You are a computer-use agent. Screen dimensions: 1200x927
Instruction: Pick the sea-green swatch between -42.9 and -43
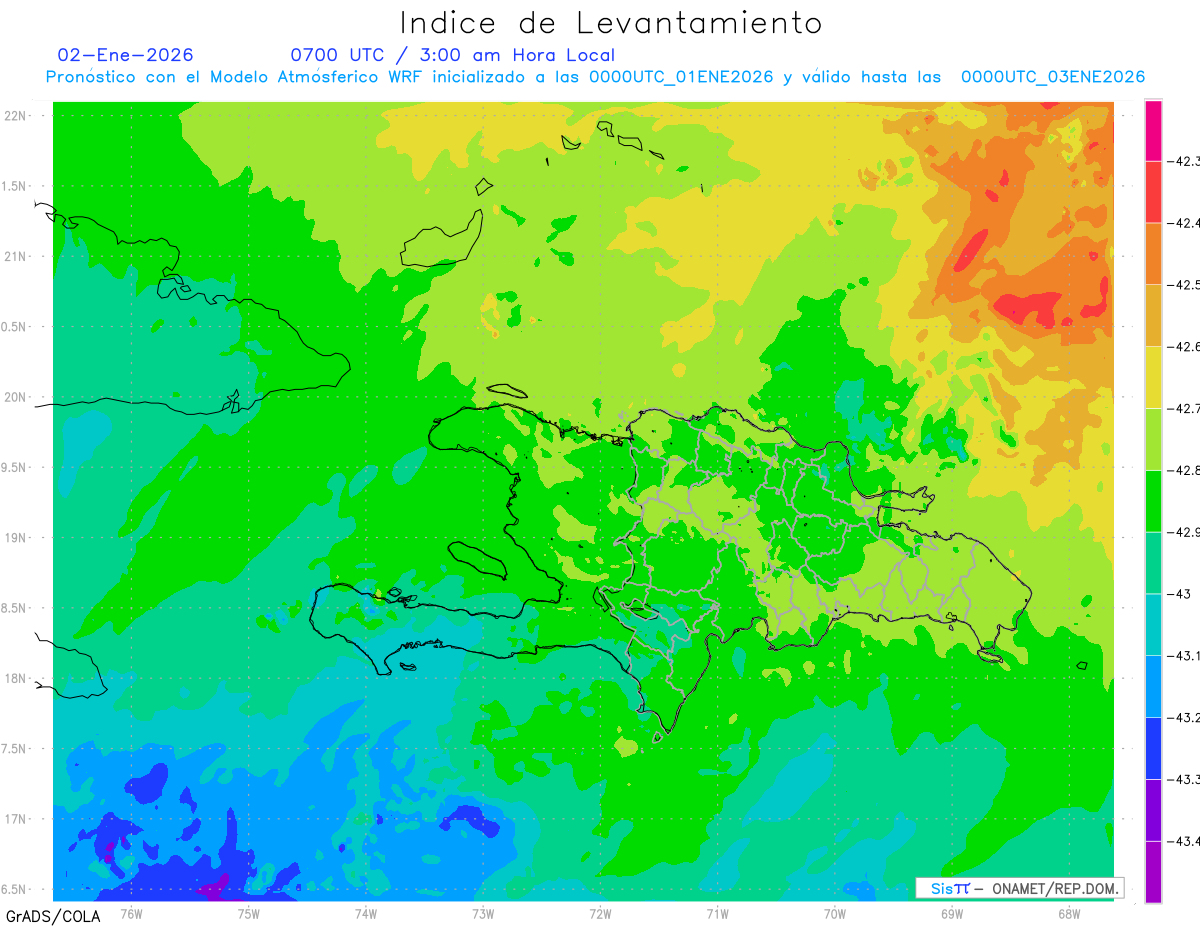[1153, 562]
